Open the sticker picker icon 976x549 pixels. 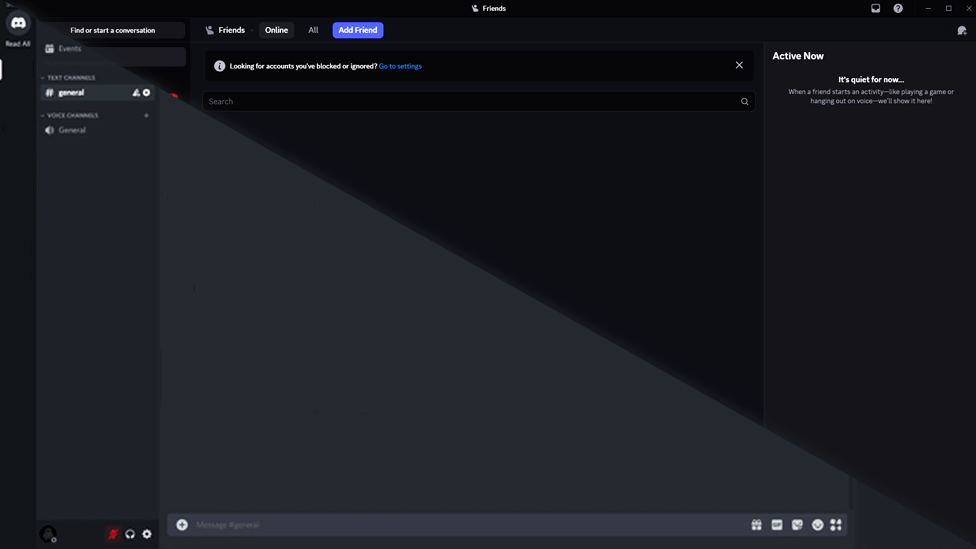[797, 525]
